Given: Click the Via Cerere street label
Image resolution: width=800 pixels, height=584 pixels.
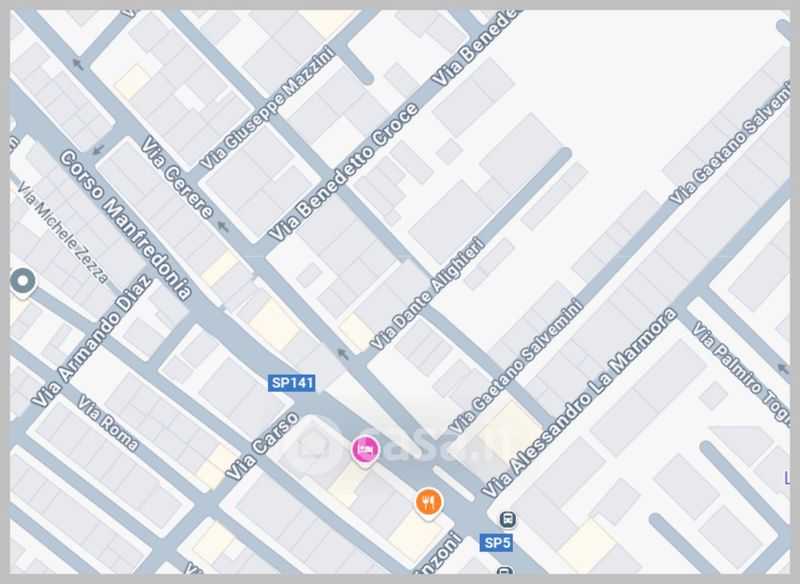Looking at the screenshot, I should [x=177, y=177].
